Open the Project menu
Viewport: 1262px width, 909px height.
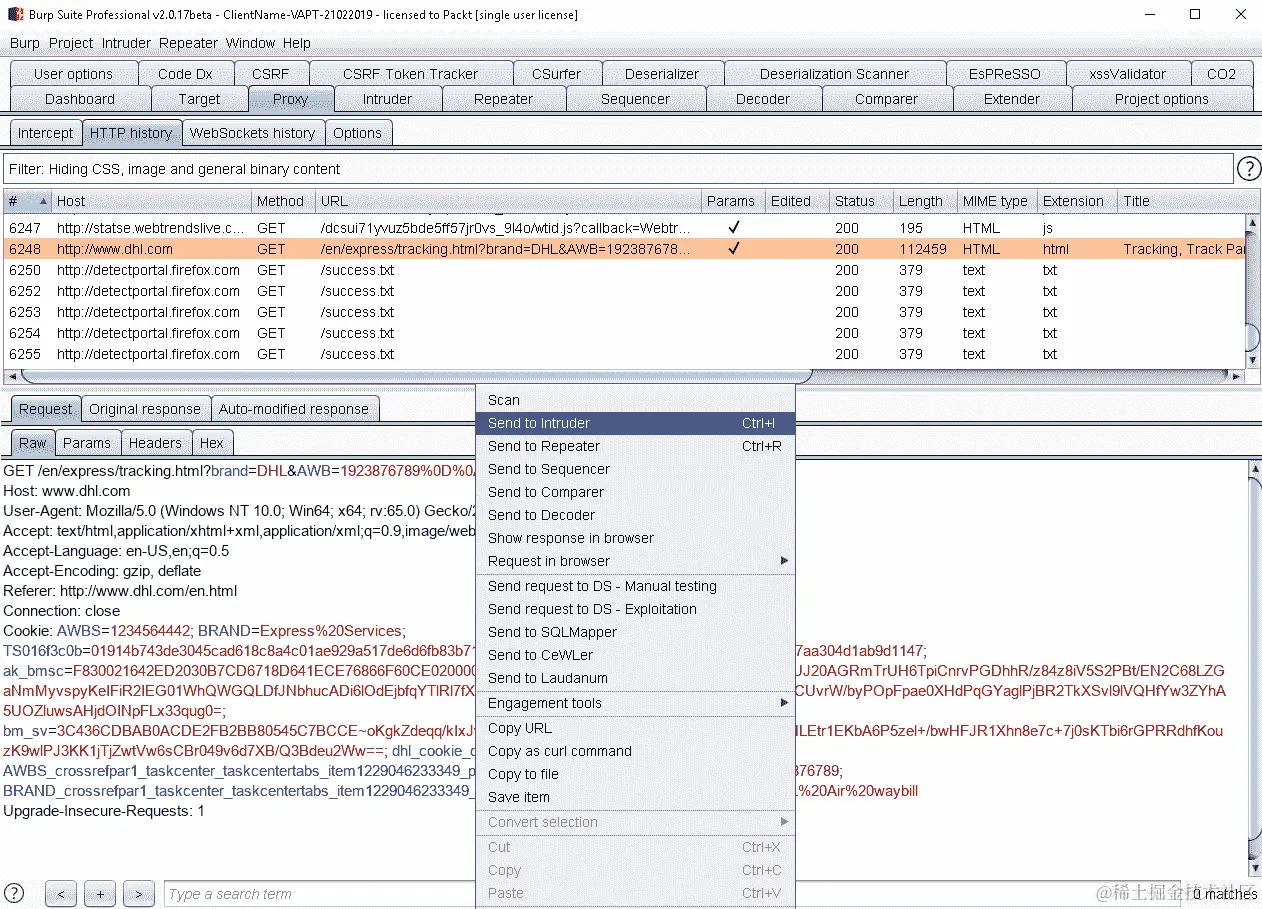point(71,43)
